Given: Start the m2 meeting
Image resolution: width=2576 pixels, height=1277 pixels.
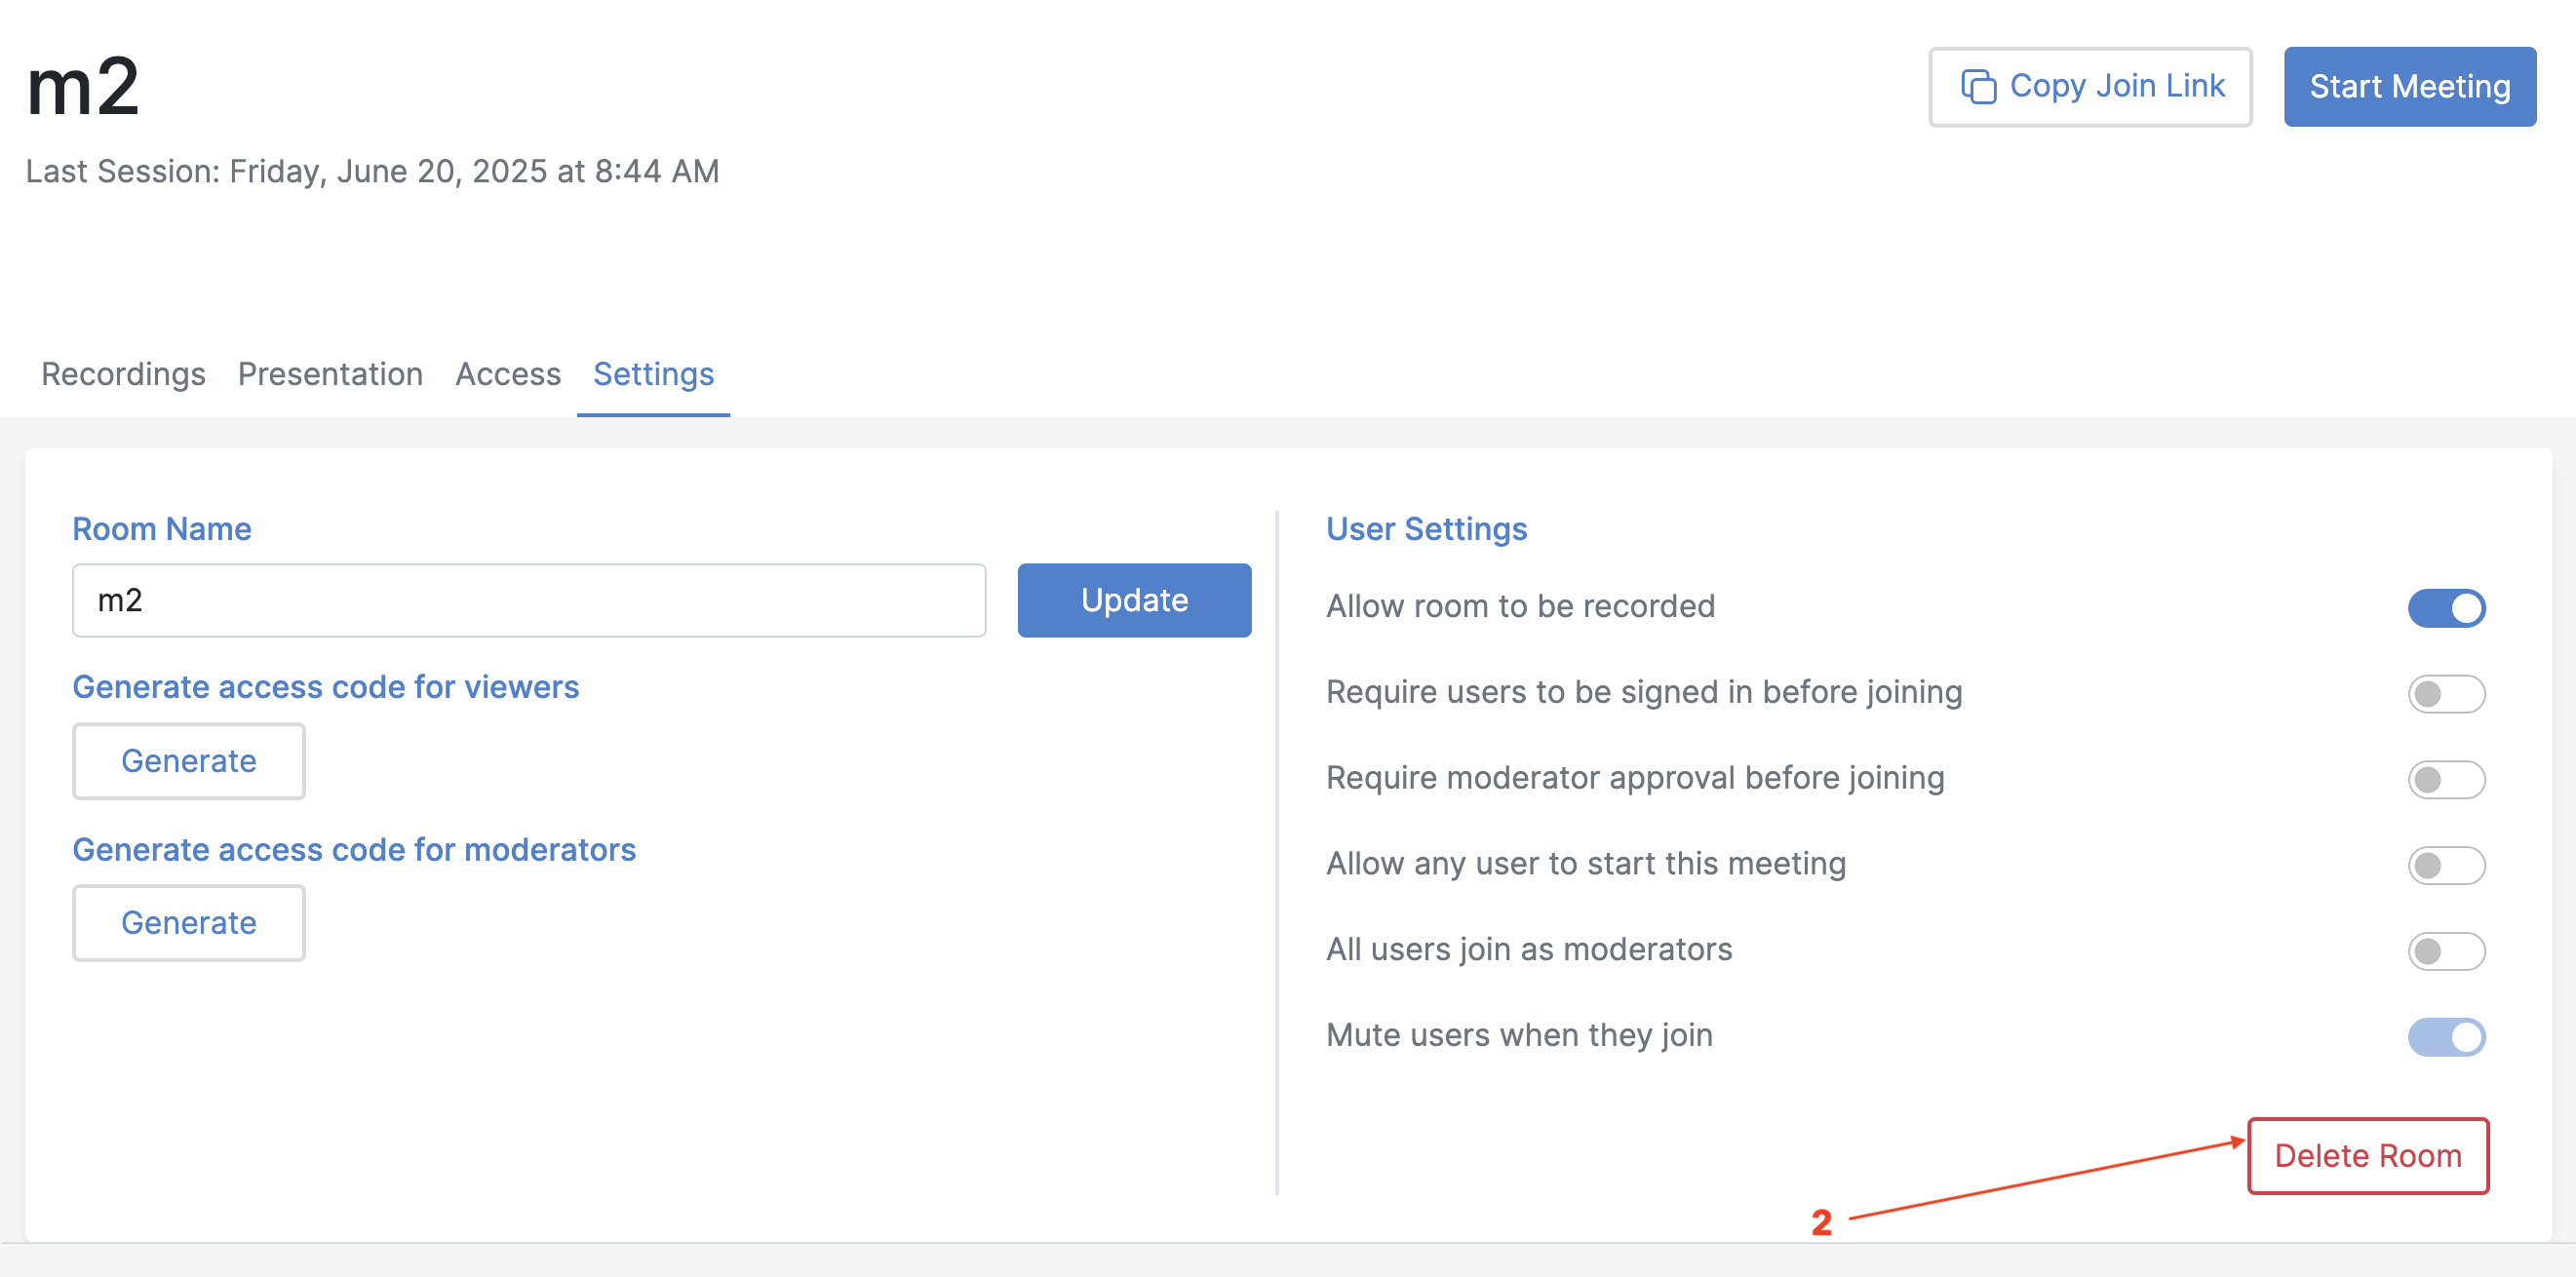Looking at the screenshot, I should (2408, 87).
